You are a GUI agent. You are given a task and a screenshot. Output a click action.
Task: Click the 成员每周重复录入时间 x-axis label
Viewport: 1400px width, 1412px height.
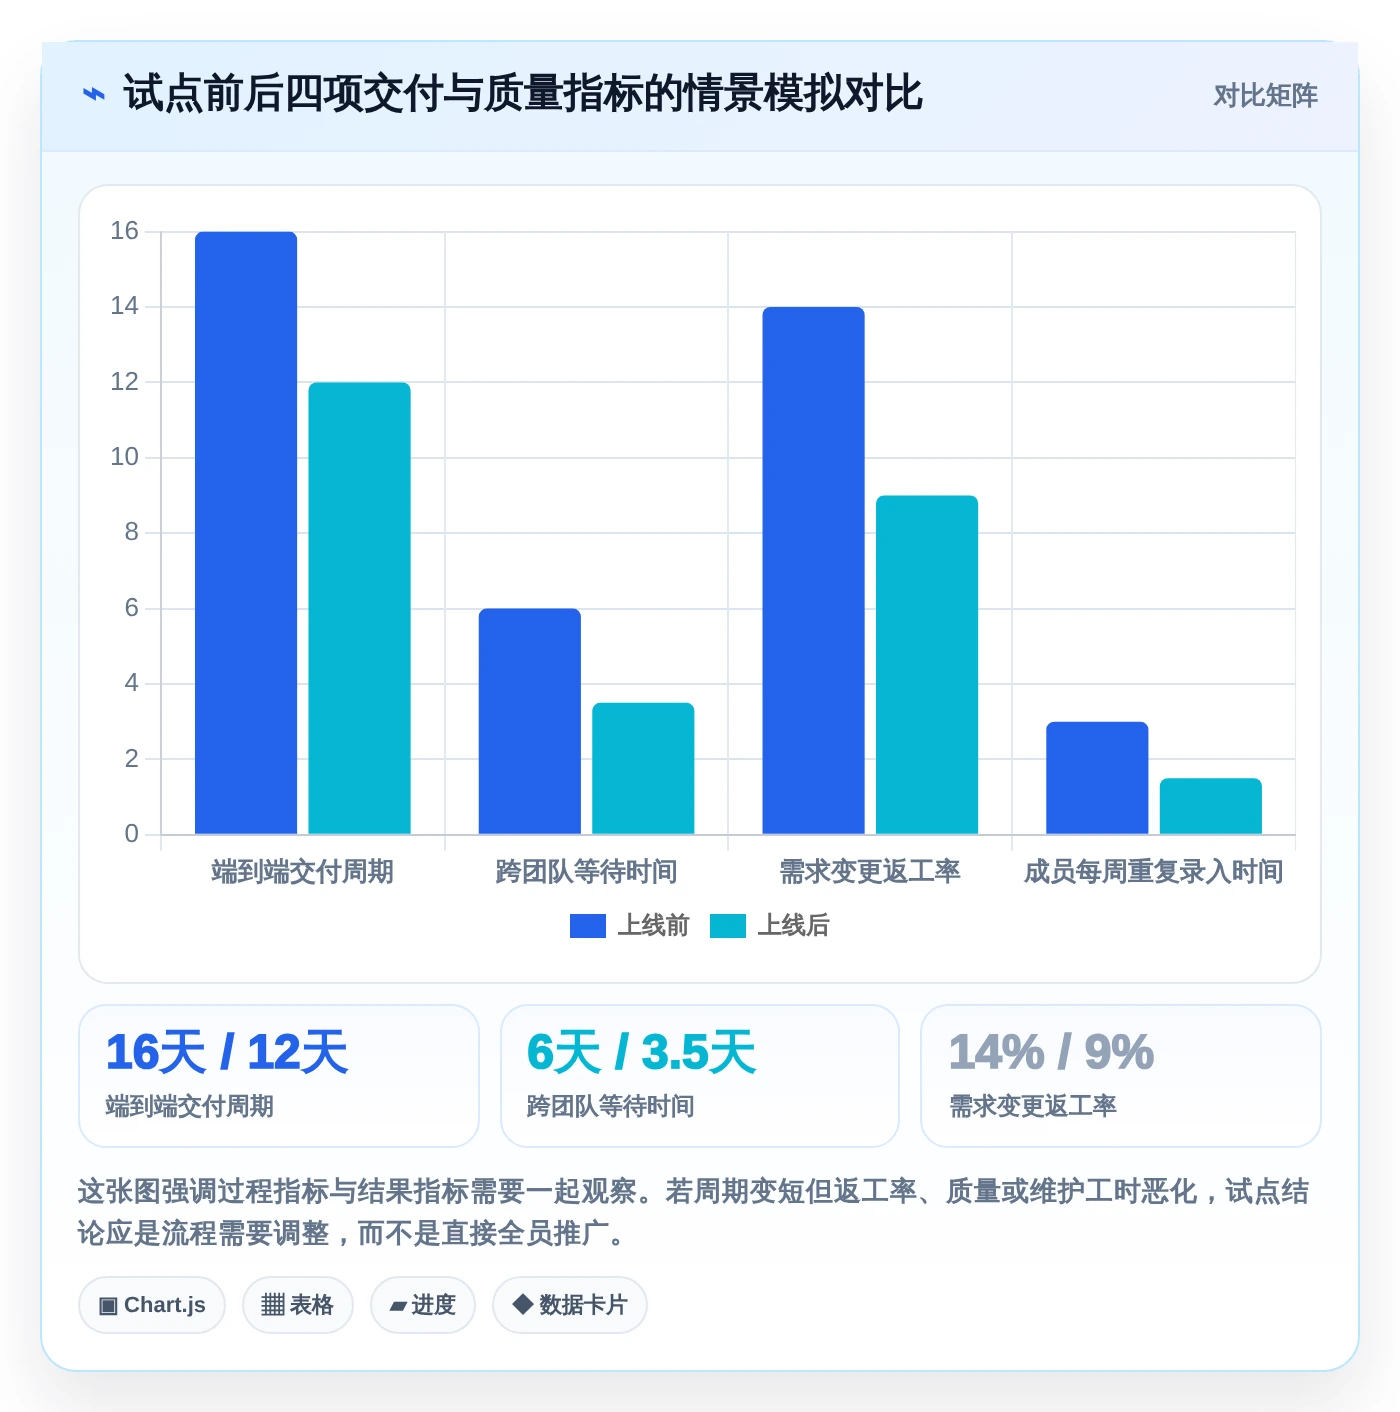pyautogui.click(x=1154, y=872)
